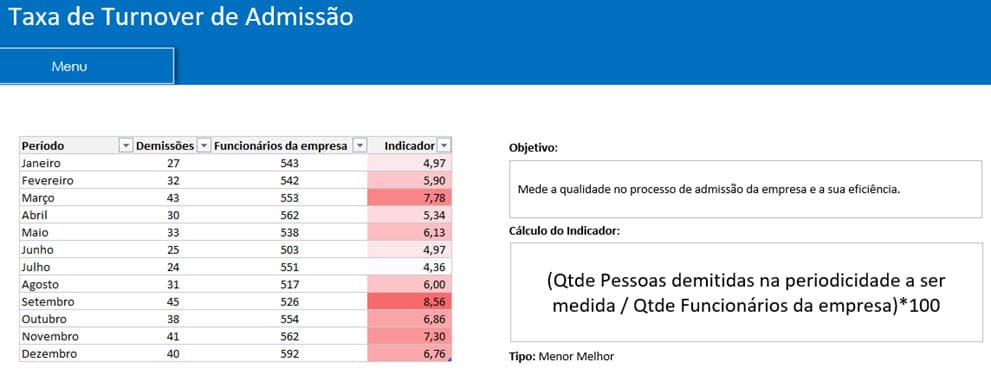Screen dimensions: 991x375
Task: Click the Tipo: Menor Melhor label
Action: tap(561, 357)
